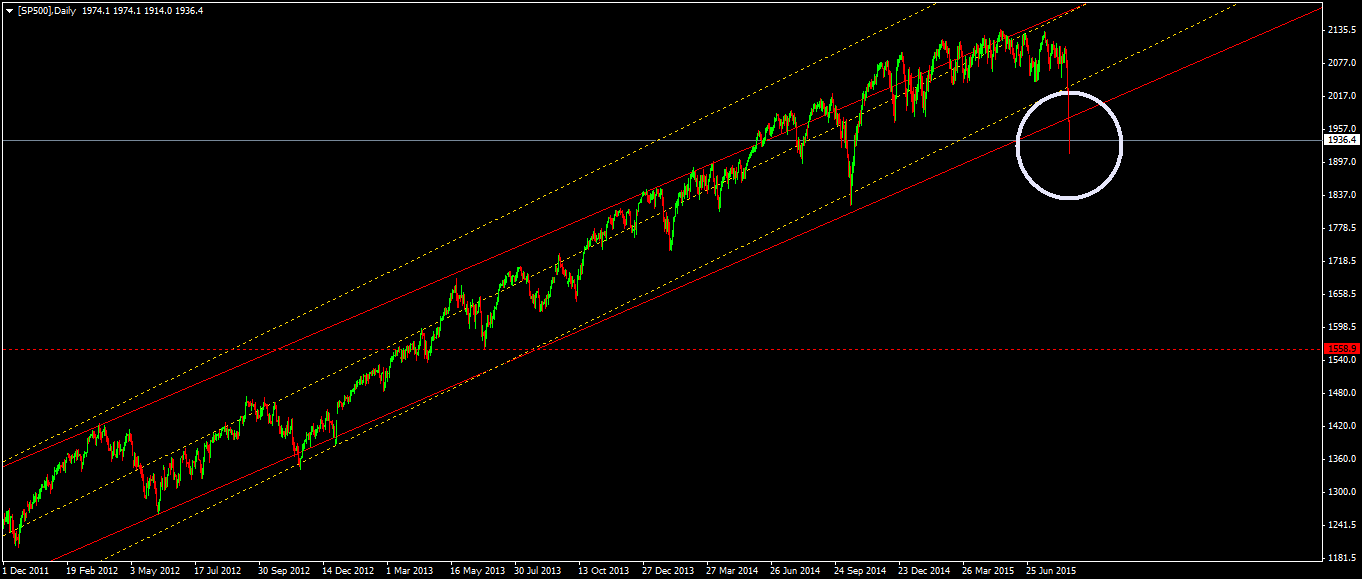Click the 1480.0 price axis label
Screen dimensions: 1362x579
(1341, 393)
